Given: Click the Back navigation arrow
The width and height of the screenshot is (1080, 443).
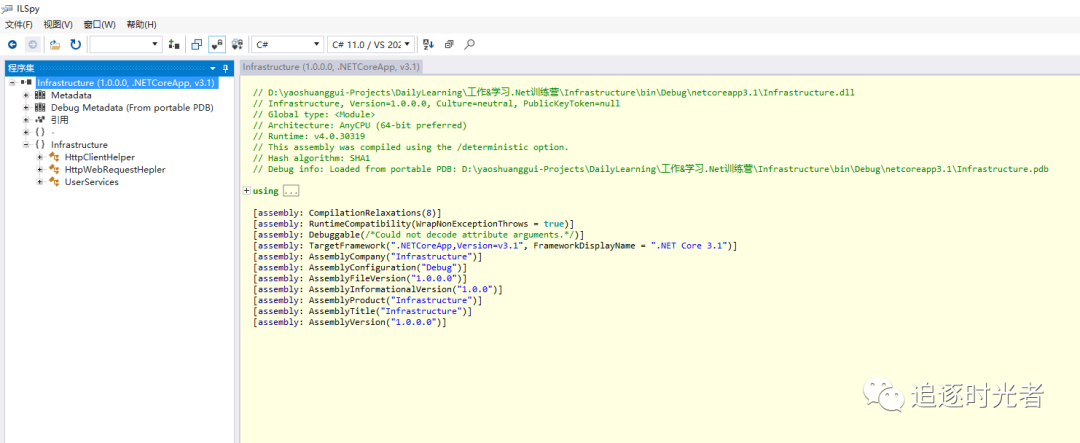Looking at the screenshot, I should (12, 45).
